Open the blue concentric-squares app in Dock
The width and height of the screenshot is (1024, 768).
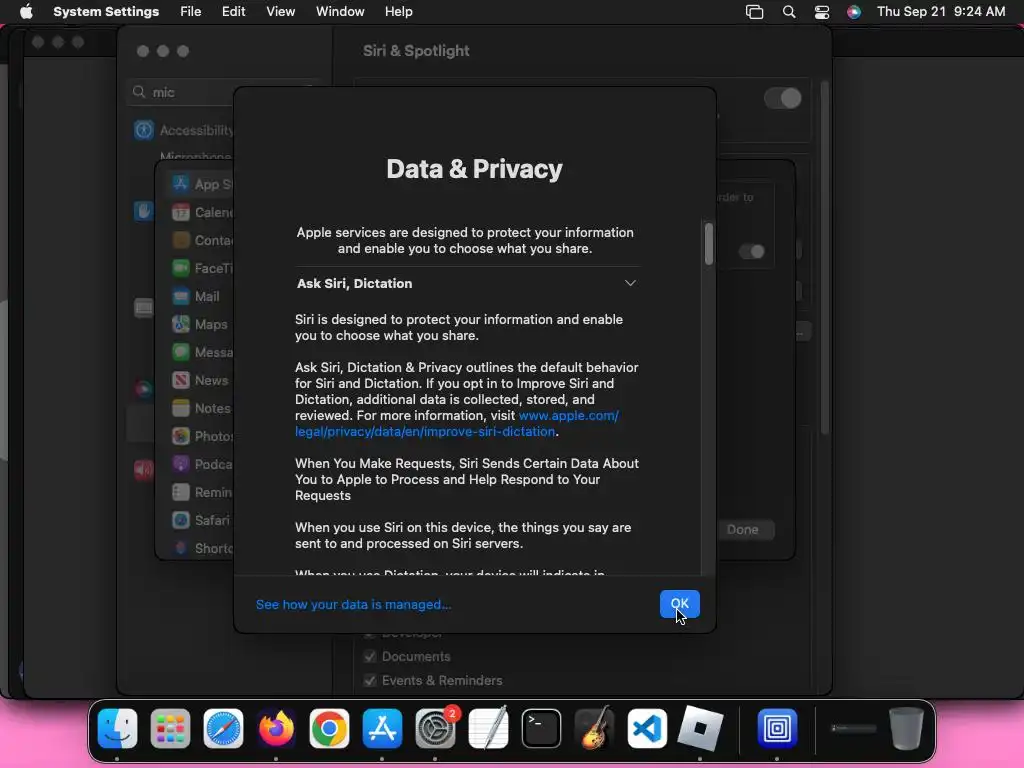click(x=777, y=728)
